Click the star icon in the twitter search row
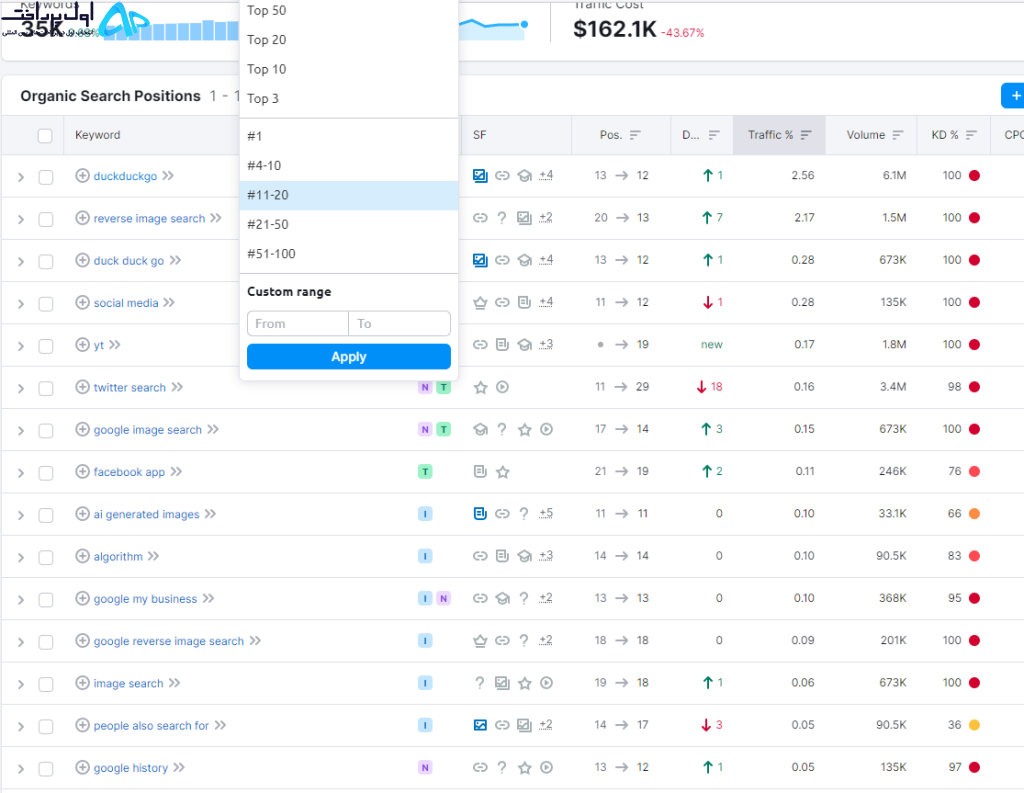 pyautogui.click(x=481, y=387)
